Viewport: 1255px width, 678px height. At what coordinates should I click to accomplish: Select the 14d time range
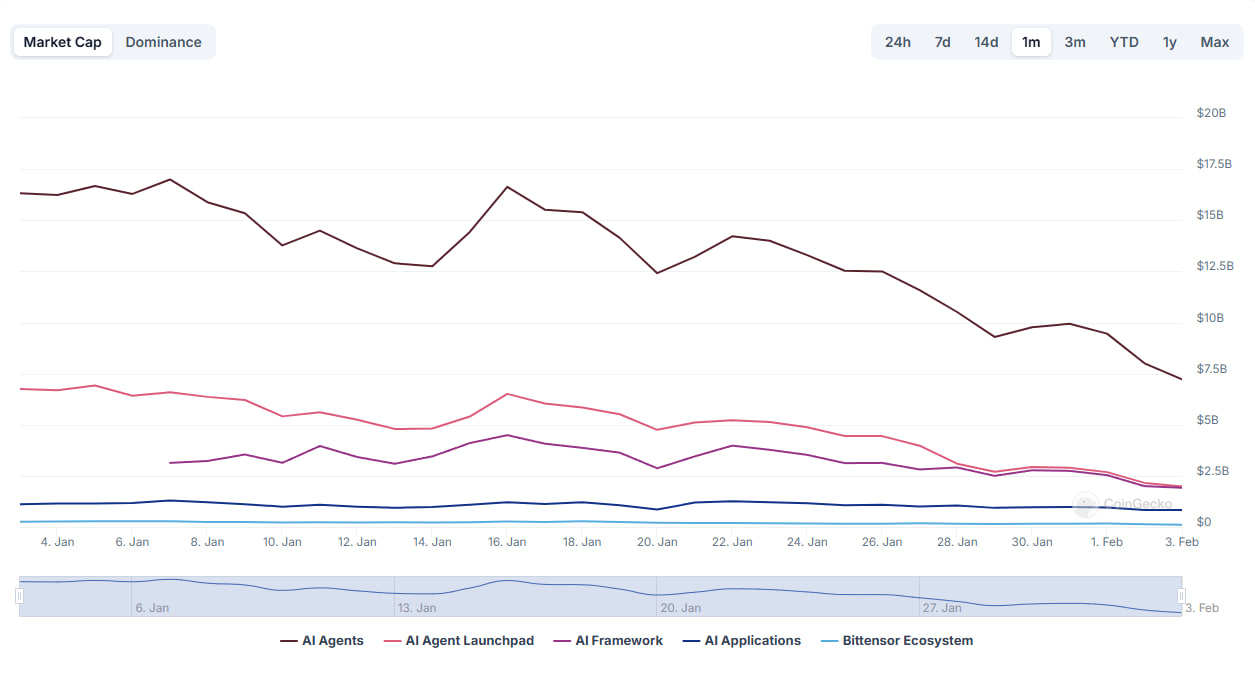coord(986,42)
